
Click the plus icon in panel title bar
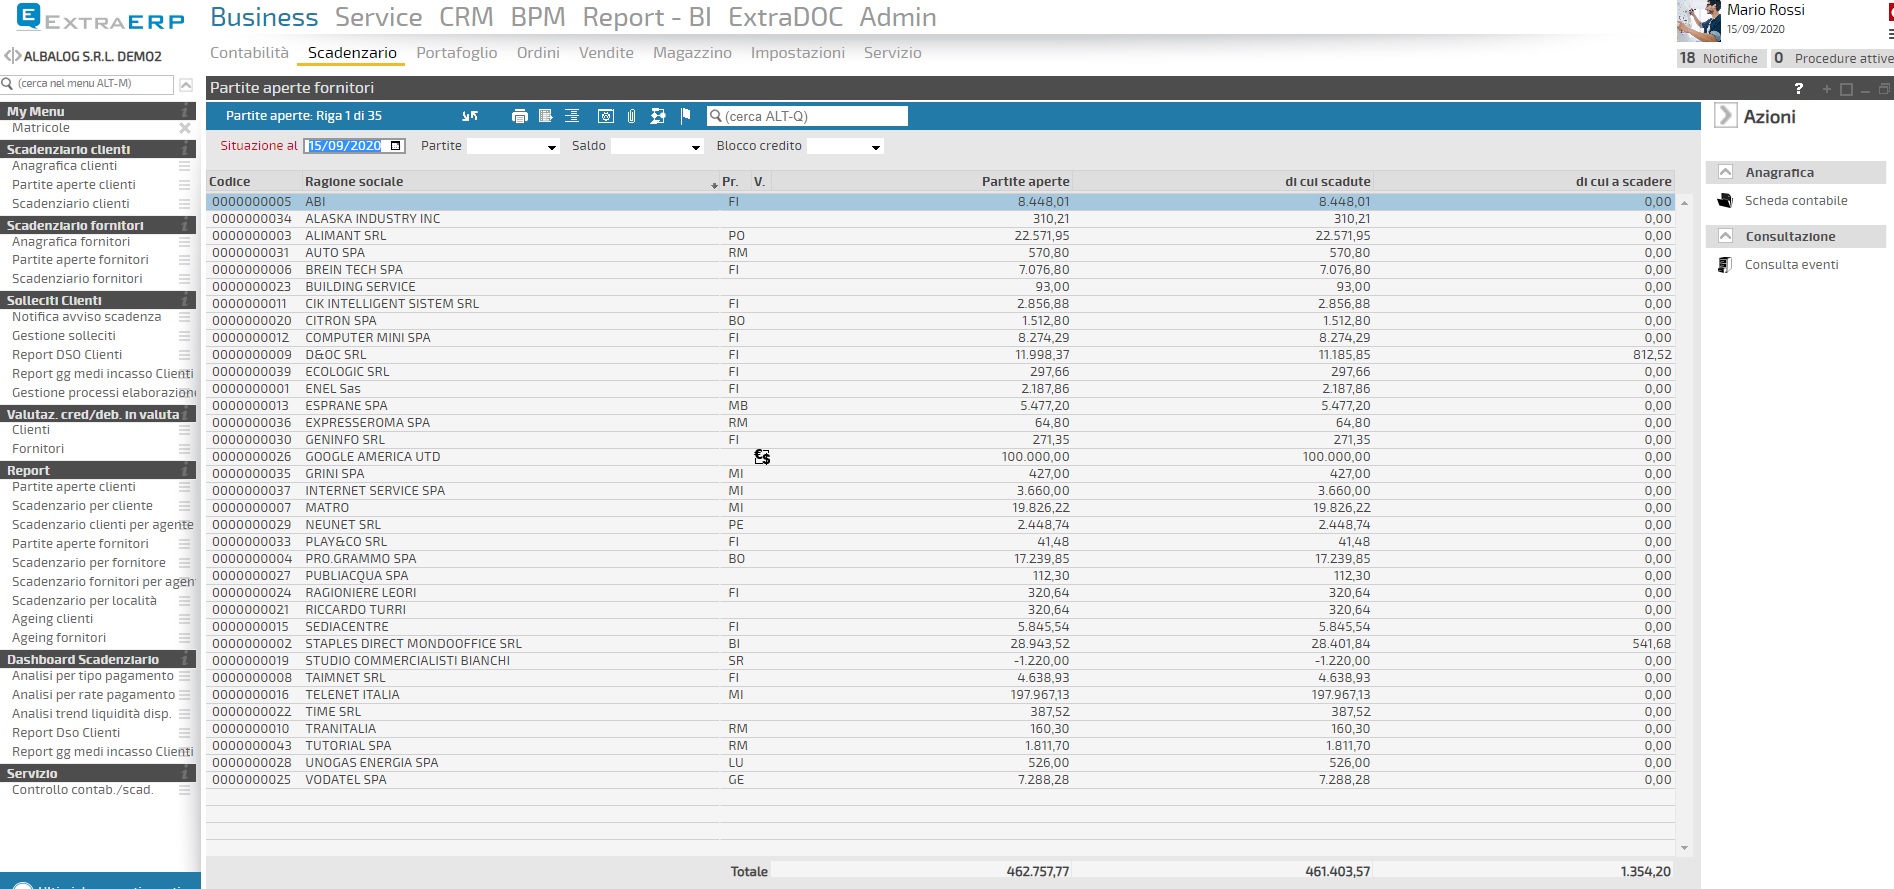pyautogui.click(x=1827, y=89)
